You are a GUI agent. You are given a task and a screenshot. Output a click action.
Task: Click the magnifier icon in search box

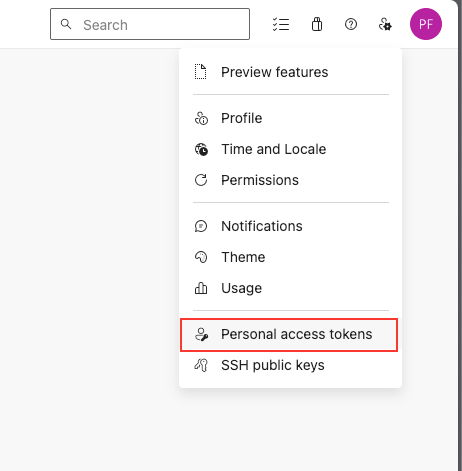[66, 24]
